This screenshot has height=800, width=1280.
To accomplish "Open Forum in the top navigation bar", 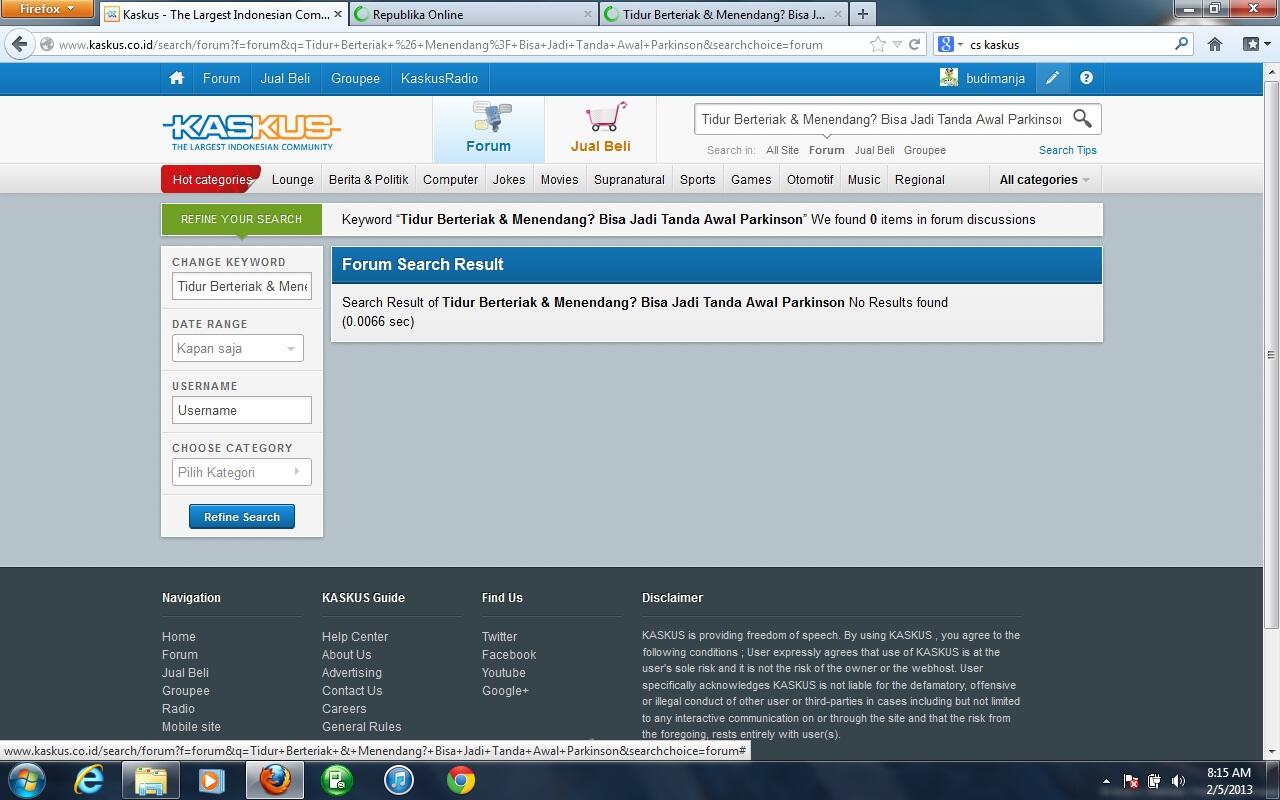I will [221, 78].
